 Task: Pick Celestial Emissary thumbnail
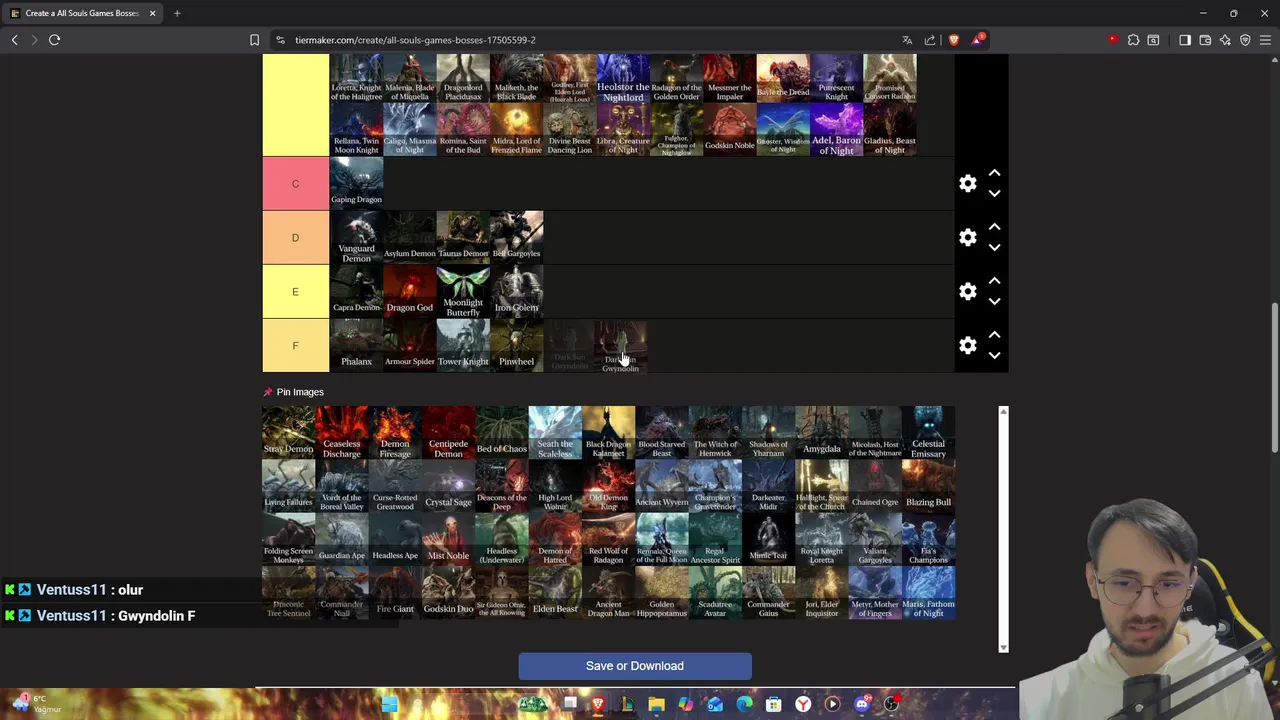pyautogui.click(x=928, y=432)
